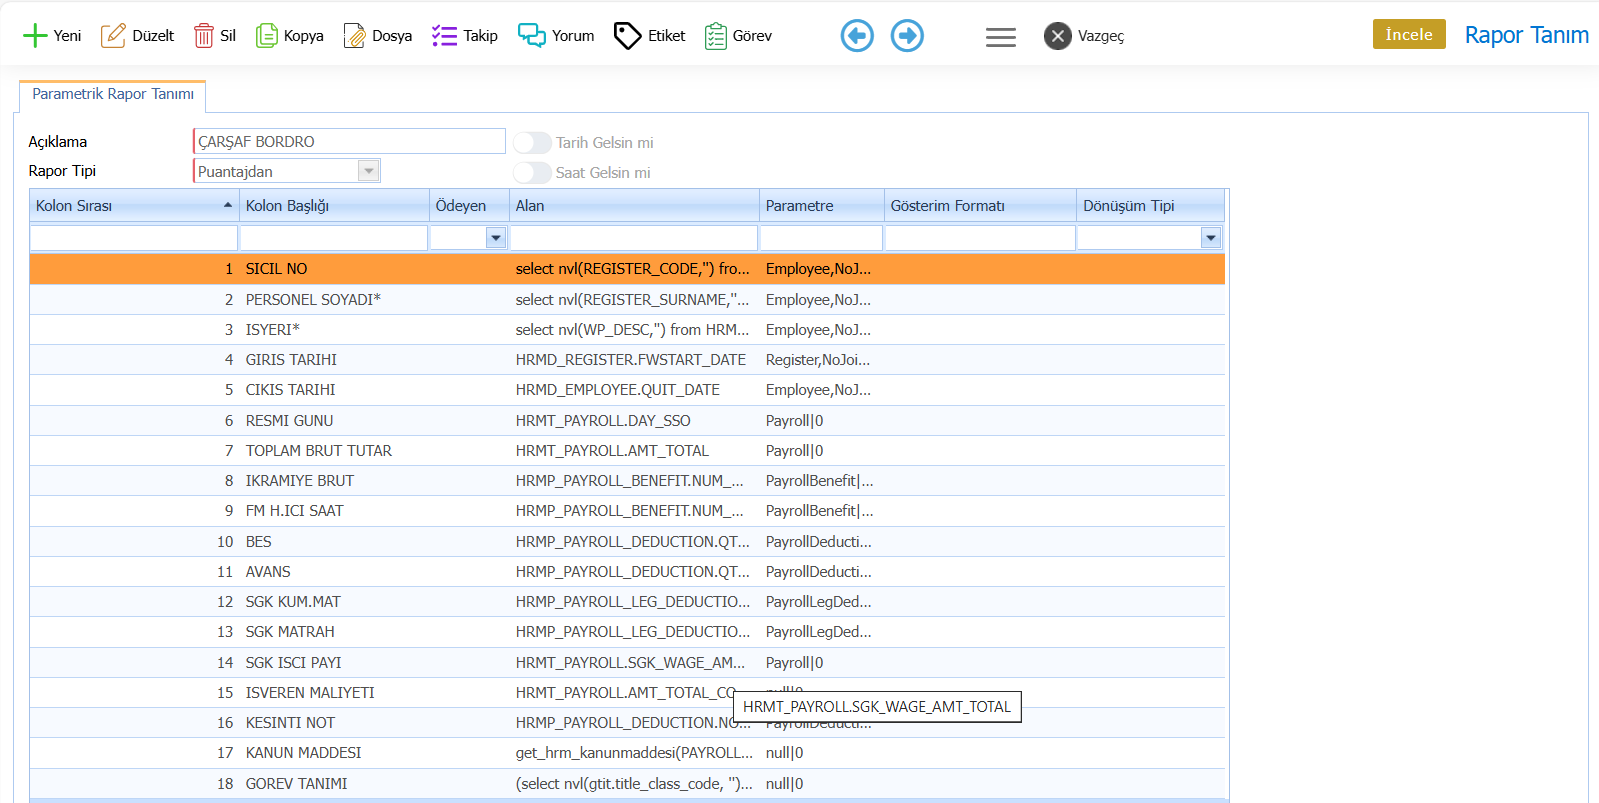Open the Görev task clipboard icon
The height and width of the screenshot is (803, 1599).
click(x=715, y=36)
